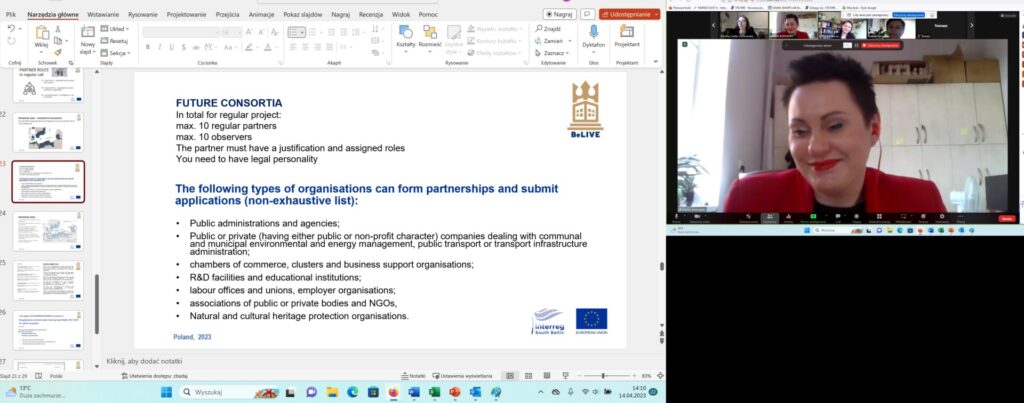Click the Undo arrow icon
The height and width of the screenshot is (403, 1024).
point(12,29)
